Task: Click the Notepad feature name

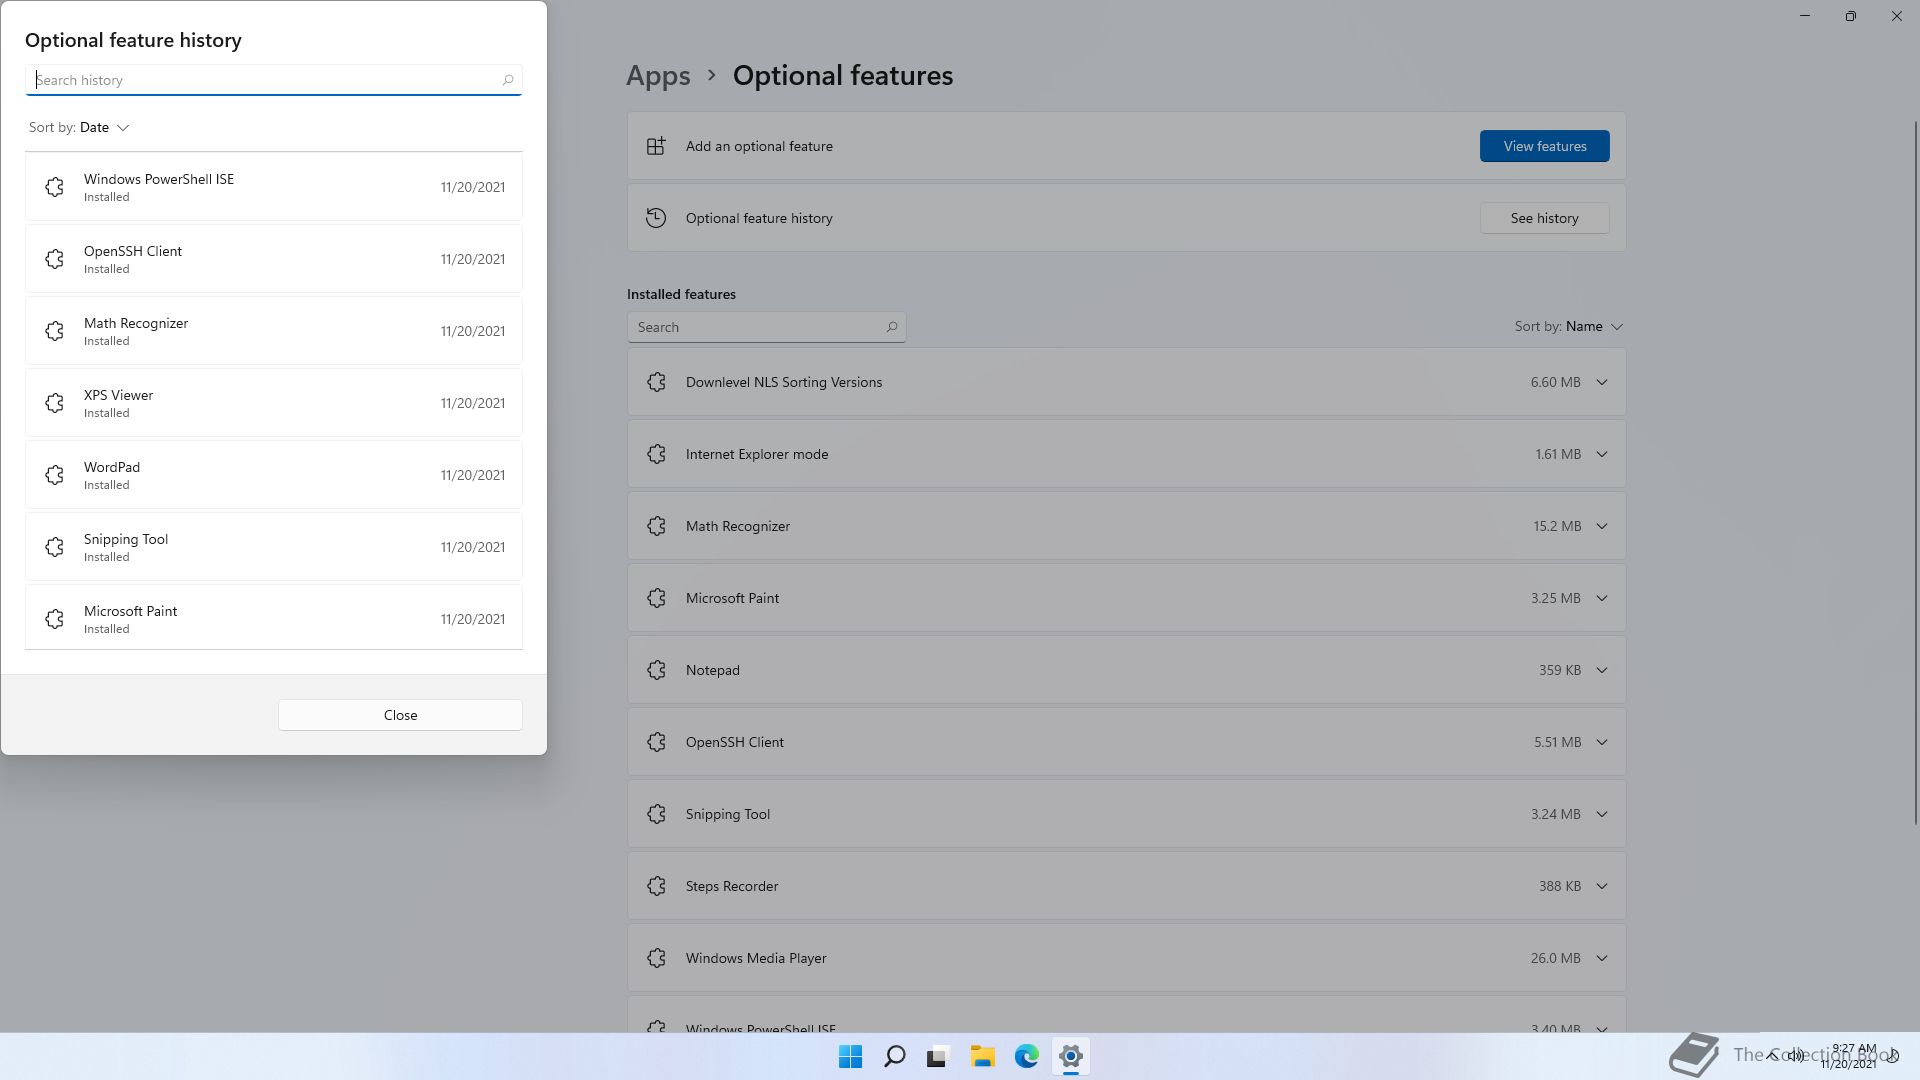Action: tap(713, 670)
